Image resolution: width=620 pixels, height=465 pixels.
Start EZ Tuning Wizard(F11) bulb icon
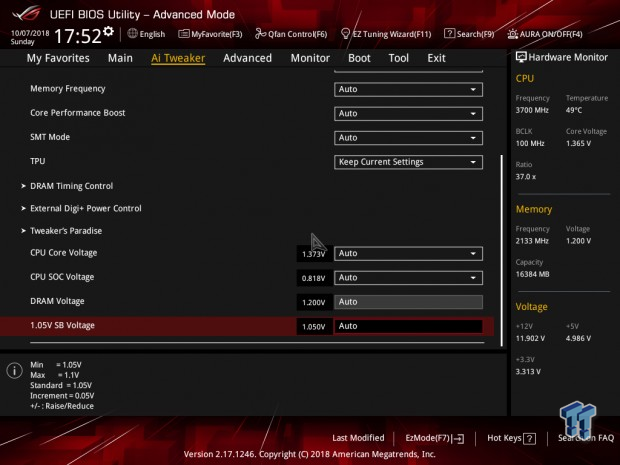345,34
